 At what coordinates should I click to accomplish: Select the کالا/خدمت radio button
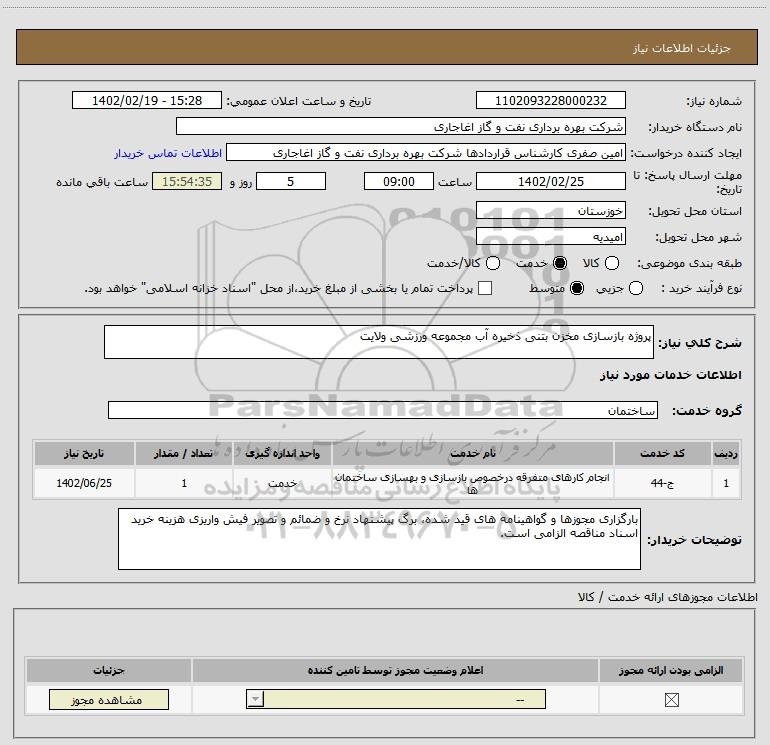493,263
